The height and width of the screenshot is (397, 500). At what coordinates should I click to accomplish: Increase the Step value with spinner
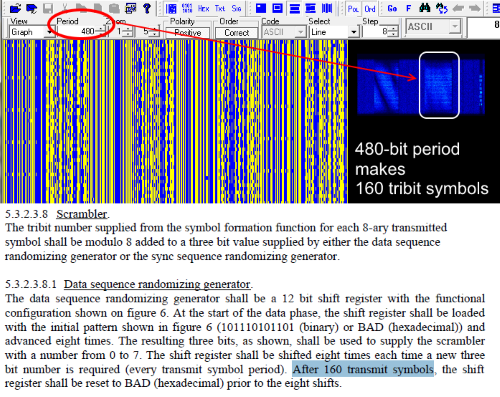[394, 29]
